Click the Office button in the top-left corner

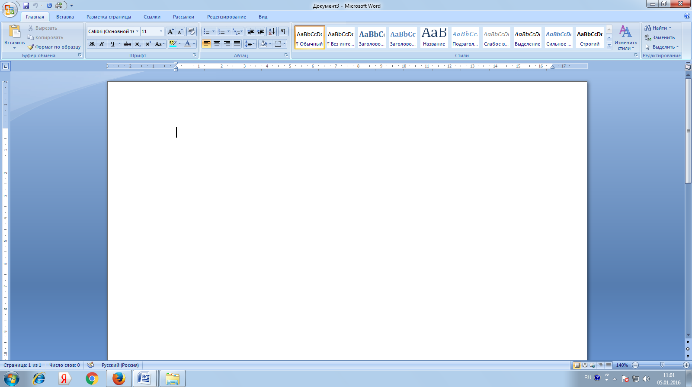click(9, 9)
